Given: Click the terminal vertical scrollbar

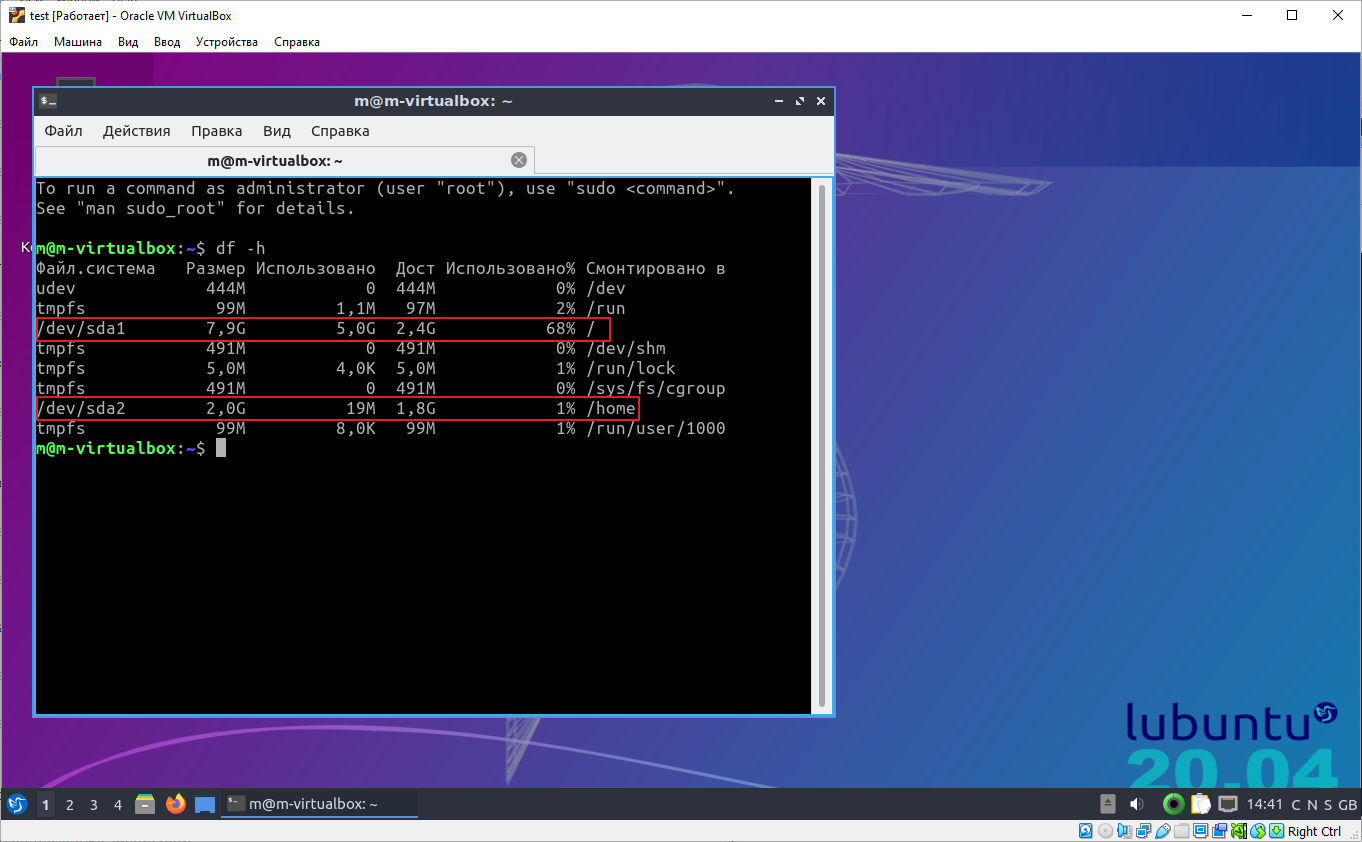Looking at the screenshot, I should [822, 445].
